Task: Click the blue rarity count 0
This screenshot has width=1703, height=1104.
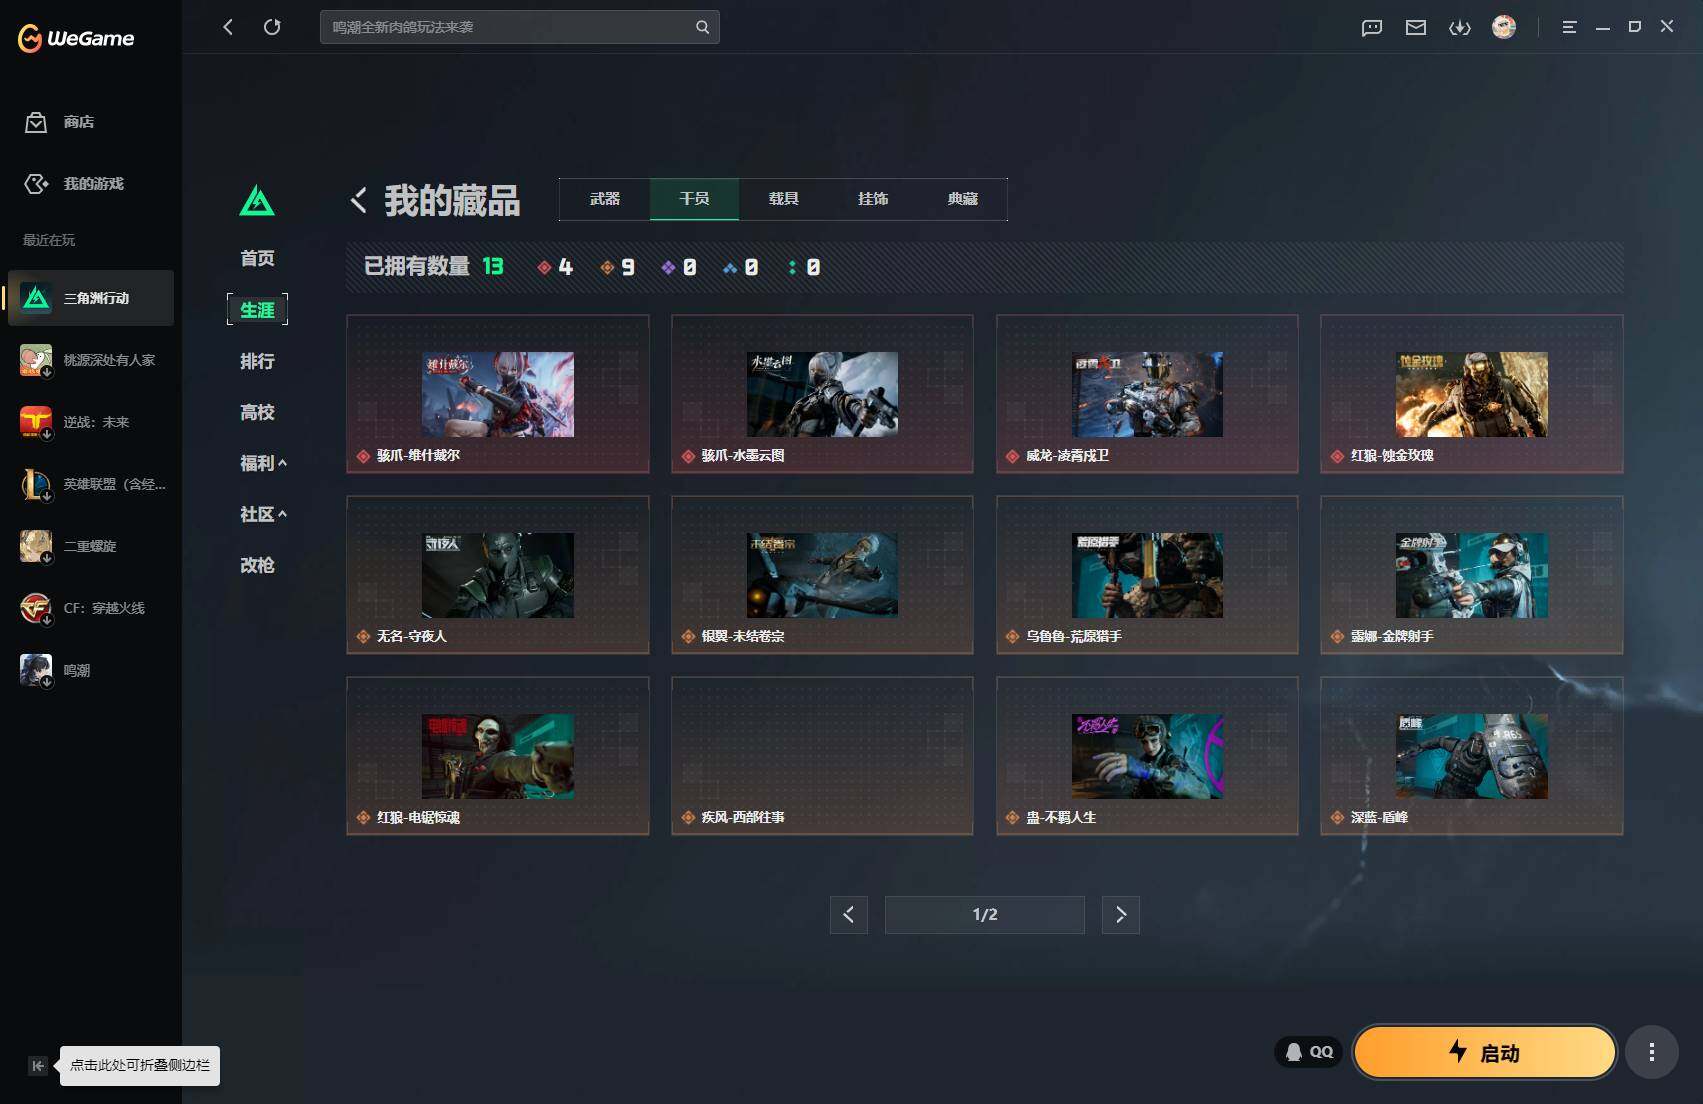Action: point(741,267)
